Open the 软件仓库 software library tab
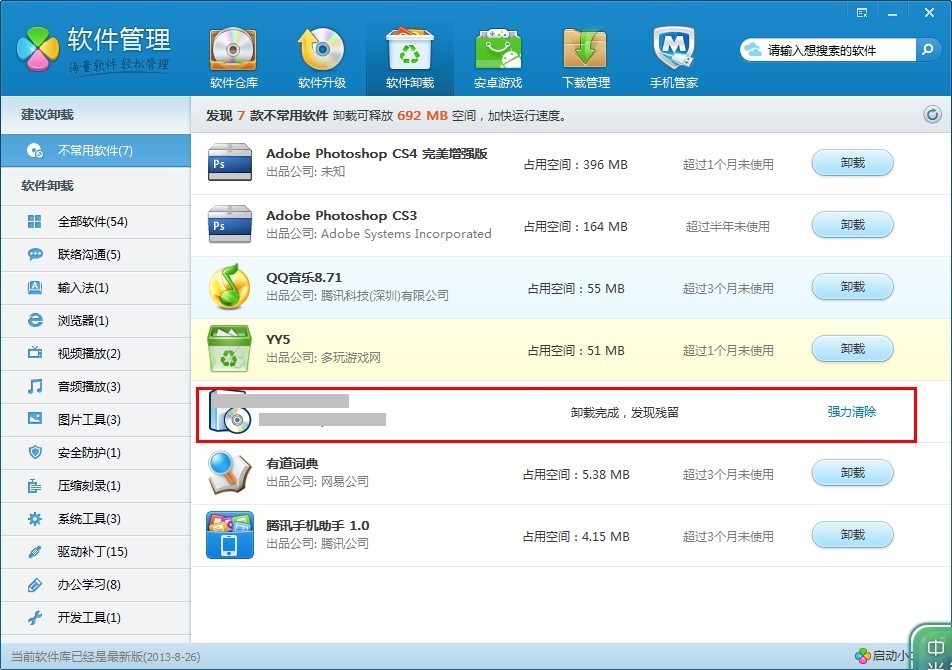This screenshot has height=670, width=952. pos(234,59)
